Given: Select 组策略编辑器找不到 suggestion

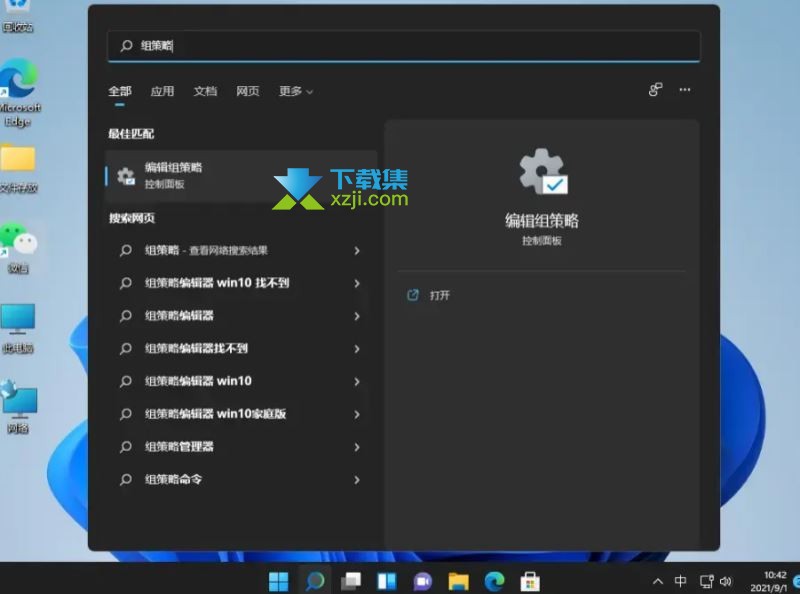Looking at the screenshot, I should 241,349.
